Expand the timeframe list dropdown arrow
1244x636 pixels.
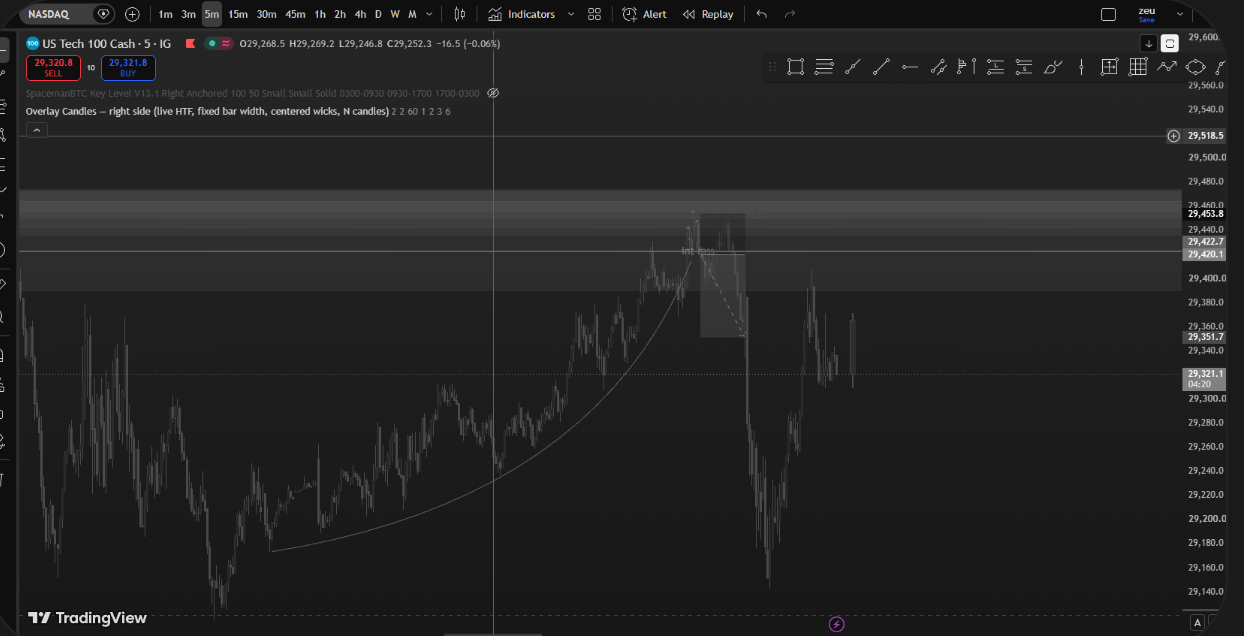(x=429, y=14)
